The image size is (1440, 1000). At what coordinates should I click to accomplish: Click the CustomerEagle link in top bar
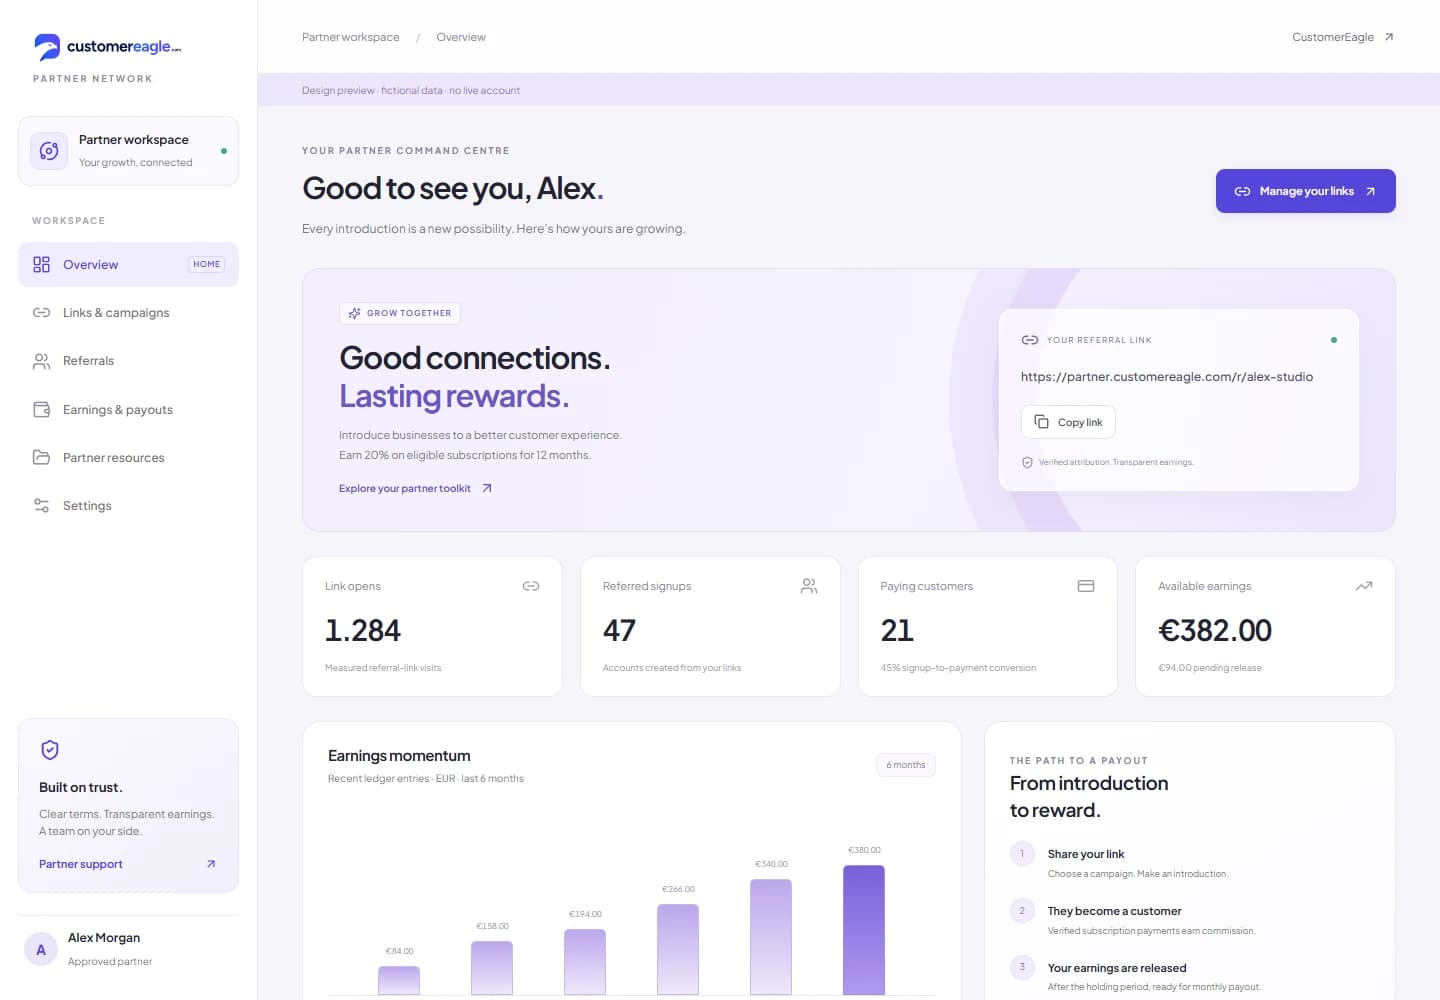tap(1342, 37)
